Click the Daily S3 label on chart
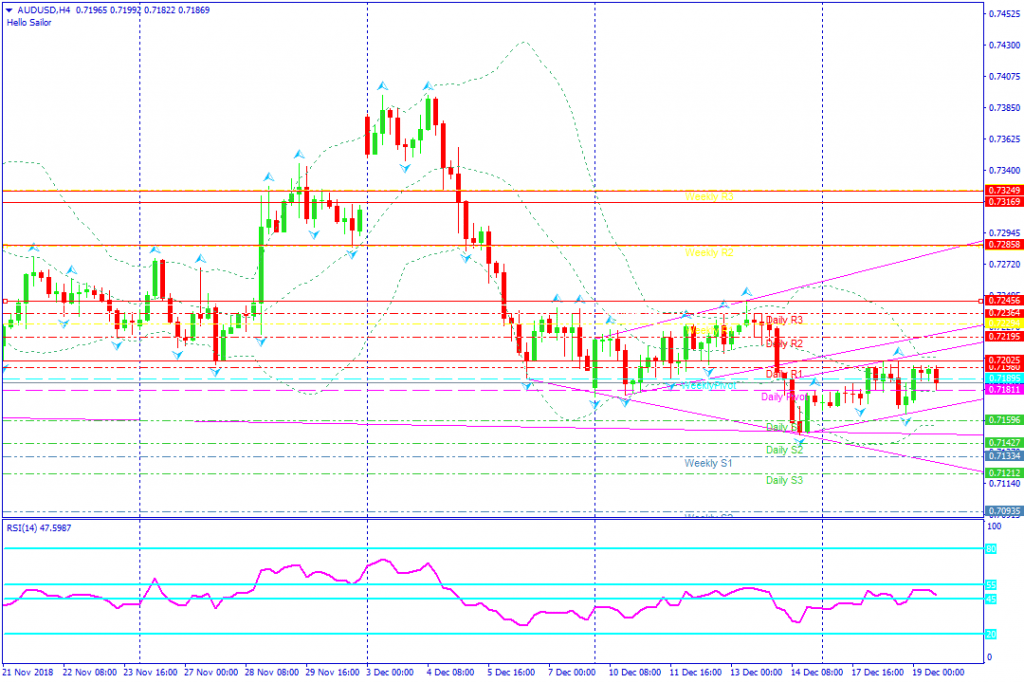The width and height of the screenshot is (1024, 683). (x=784, y=480)
